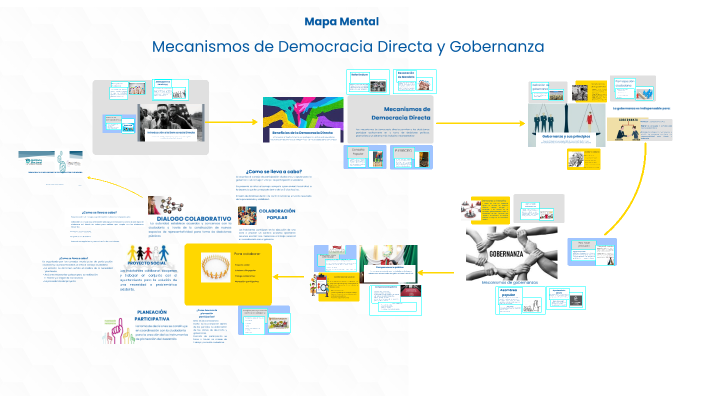Open the cyan frame under the Mexican flag slide
Screen dimensions: 704x396
tap(396, 300)
